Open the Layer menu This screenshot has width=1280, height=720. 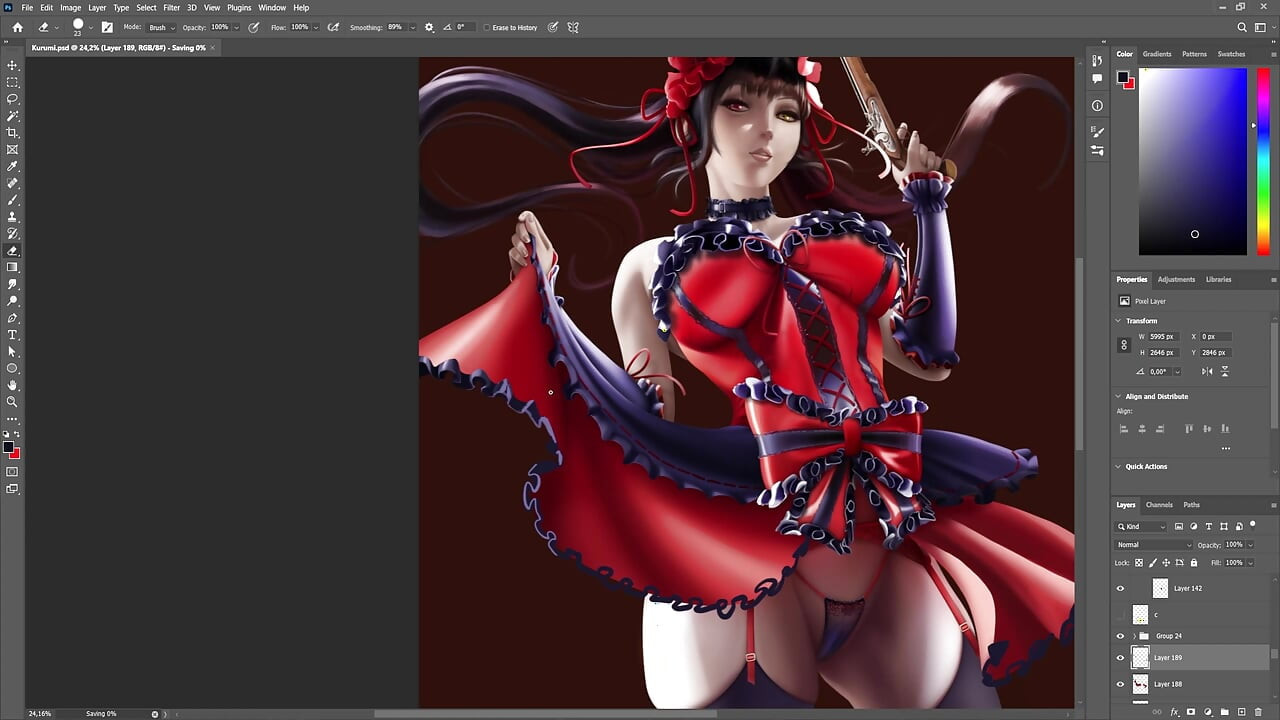point(97,7)
